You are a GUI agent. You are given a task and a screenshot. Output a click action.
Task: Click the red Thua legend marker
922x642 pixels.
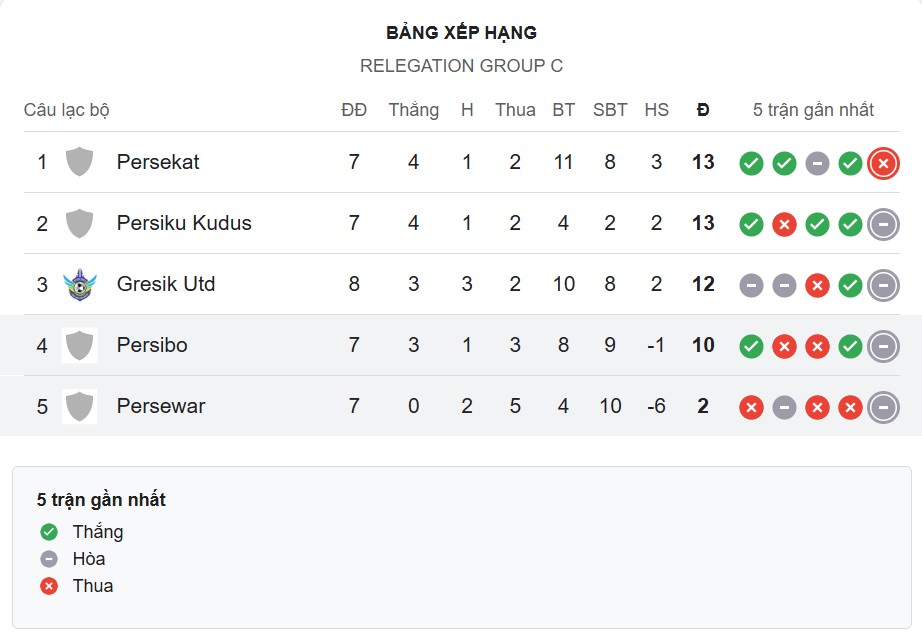click(x=46, y=586)
